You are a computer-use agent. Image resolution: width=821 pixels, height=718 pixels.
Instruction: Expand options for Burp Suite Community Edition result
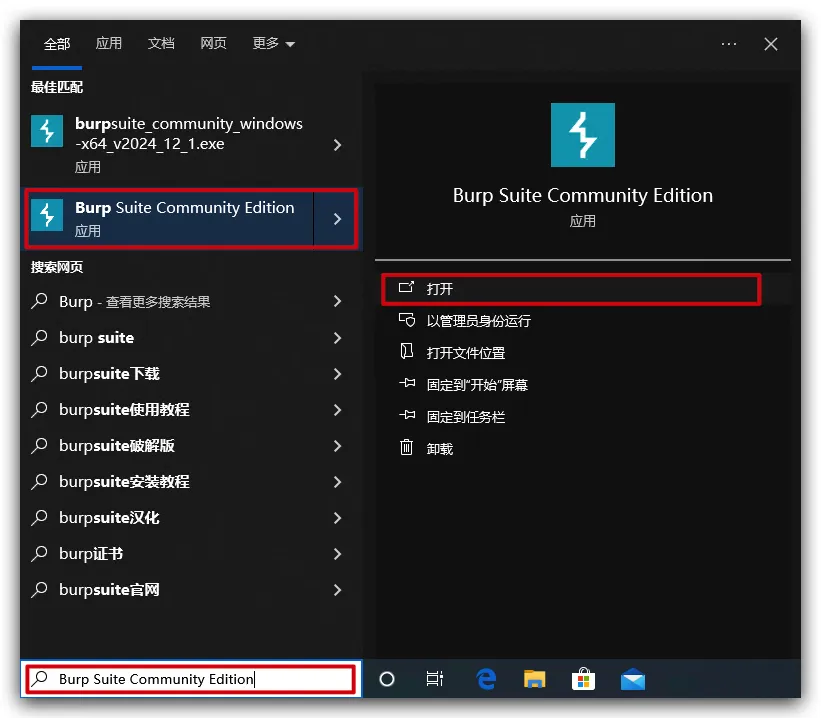pos(337,219)
